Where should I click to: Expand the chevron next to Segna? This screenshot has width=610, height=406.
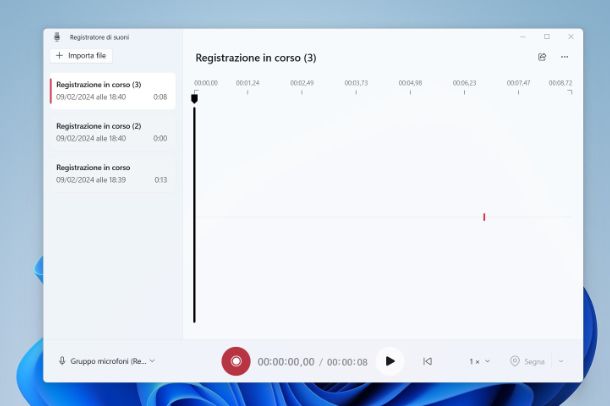tap(560, 361)
